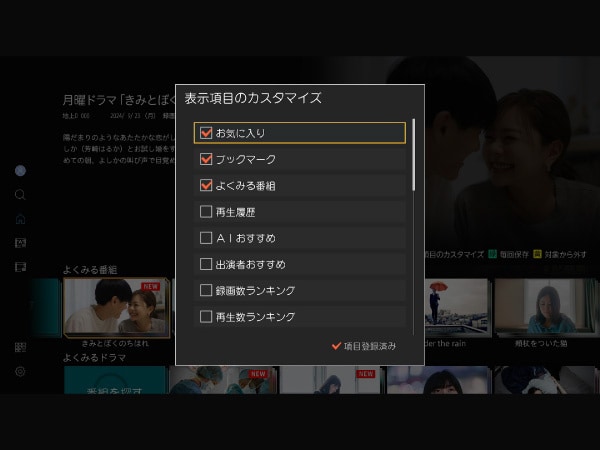
Task: Click the 表示項目のカスタマイズ dialog title
Action: (253, 98)
